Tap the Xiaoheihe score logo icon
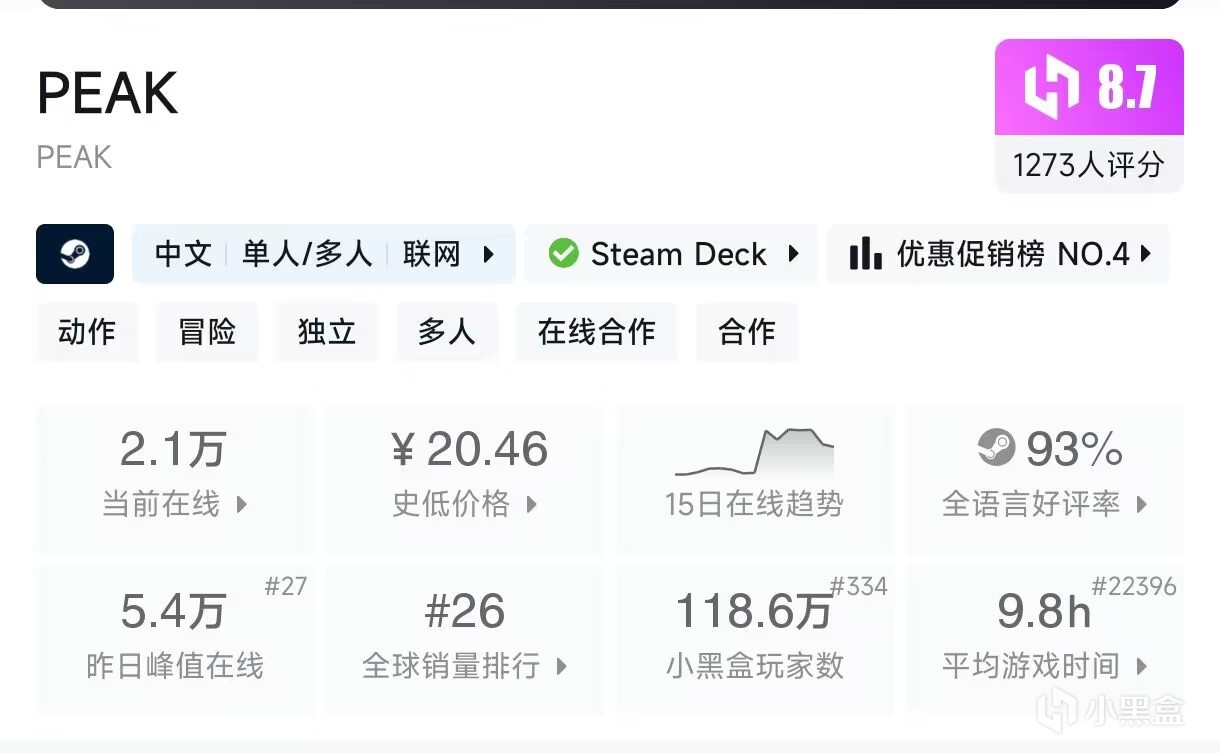 [x=1051, y=88]
